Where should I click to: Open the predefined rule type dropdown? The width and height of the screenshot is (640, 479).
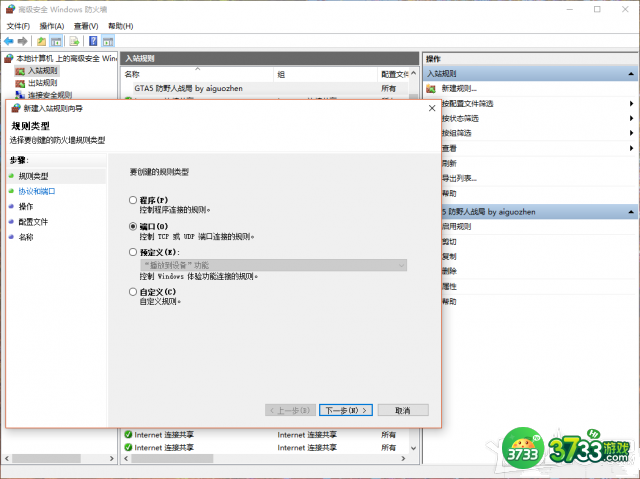(273, 265)
